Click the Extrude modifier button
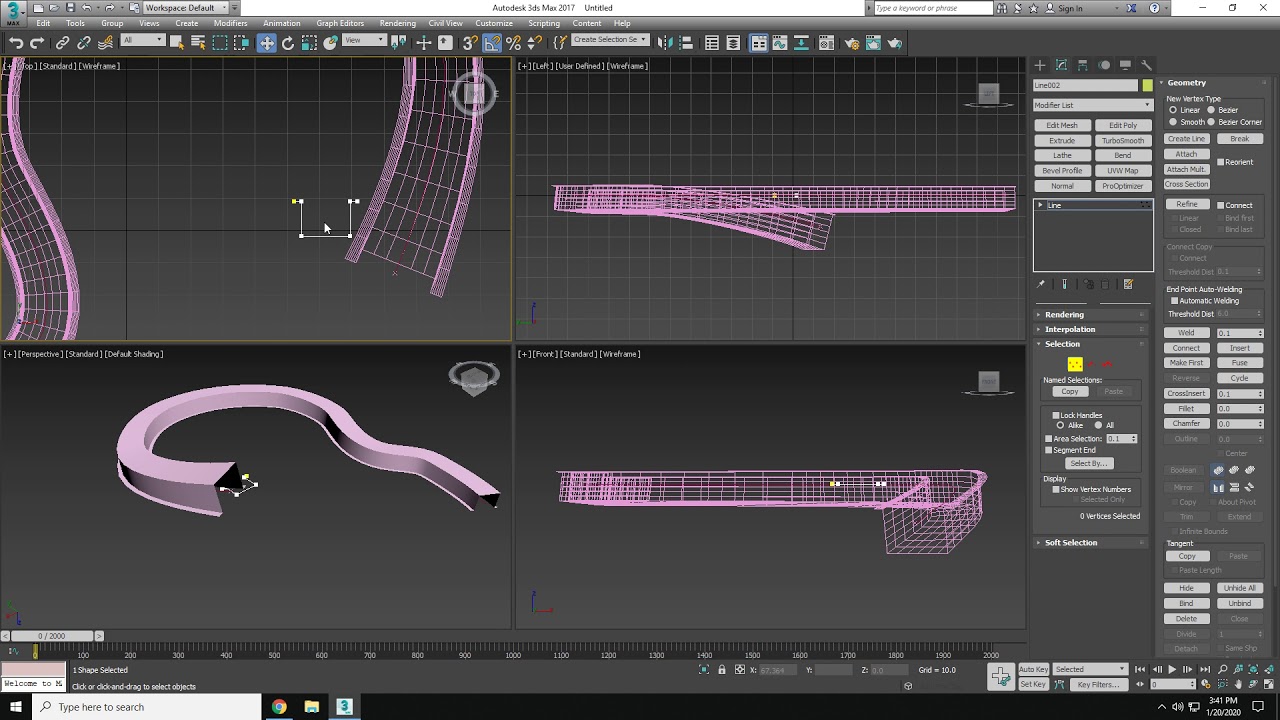1280x720 pixels. [1062, 140]
